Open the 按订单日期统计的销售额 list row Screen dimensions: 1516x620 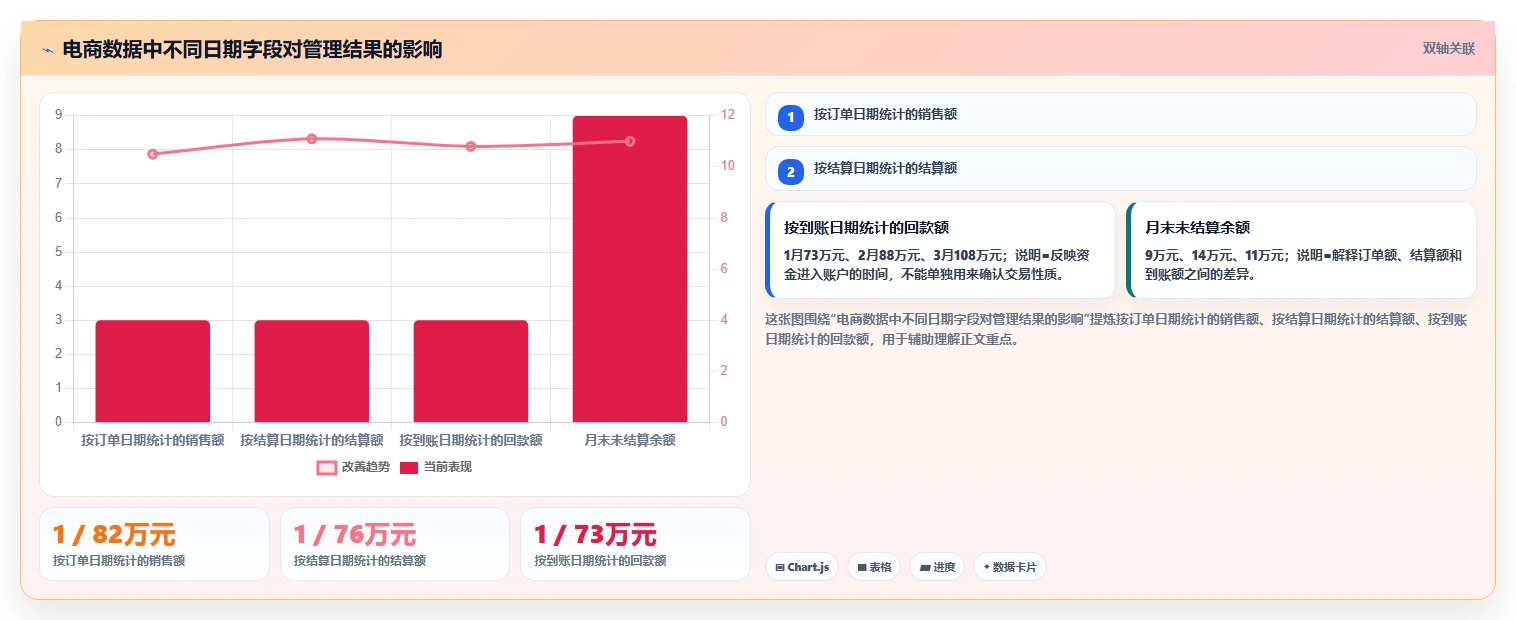coord(1120,114)
